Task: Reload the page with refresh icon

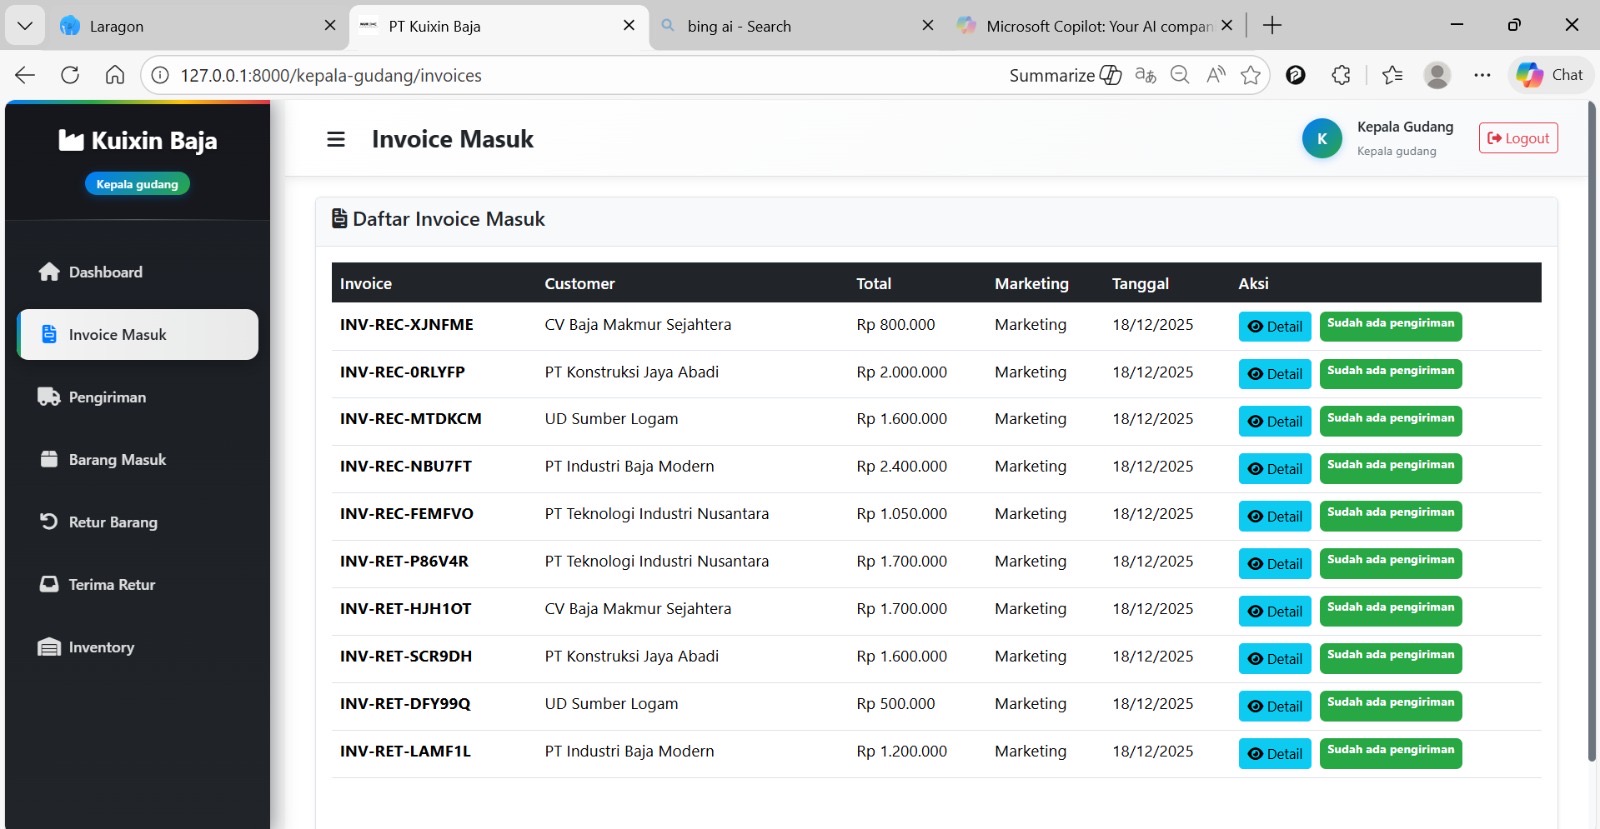Action: click(70, 75)
